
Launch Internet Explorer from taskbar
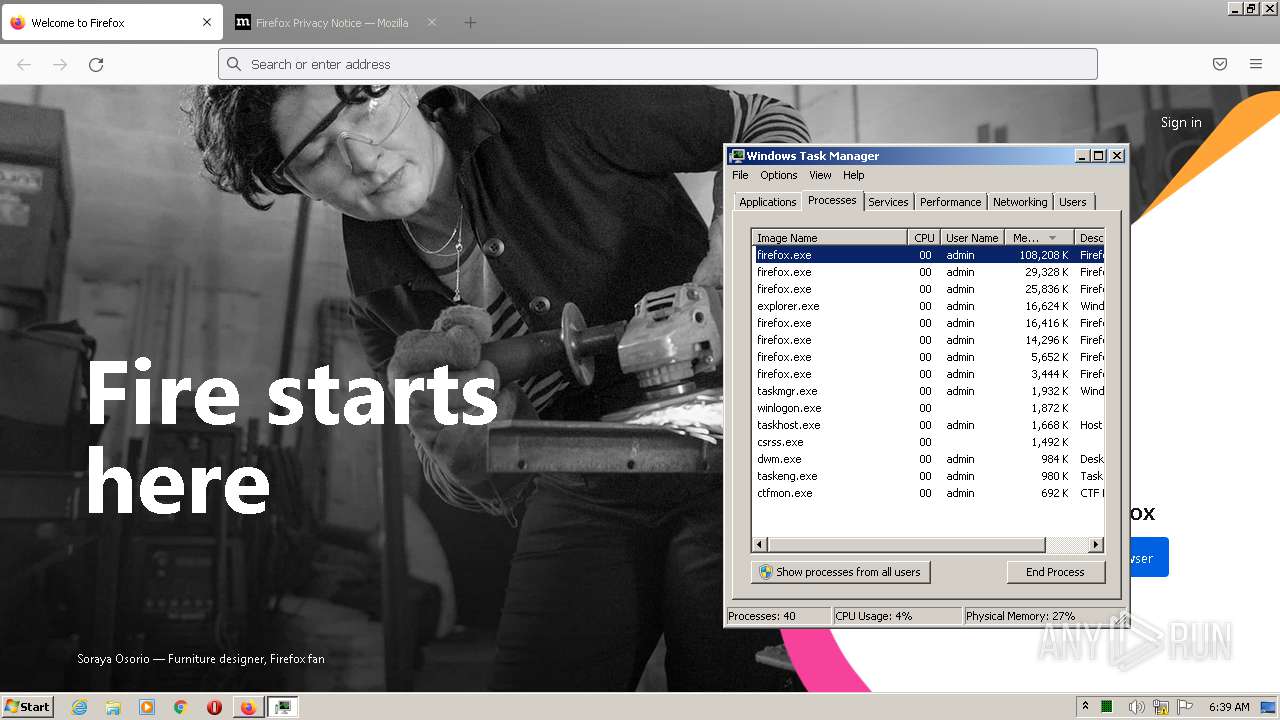(x=80, y=707)
